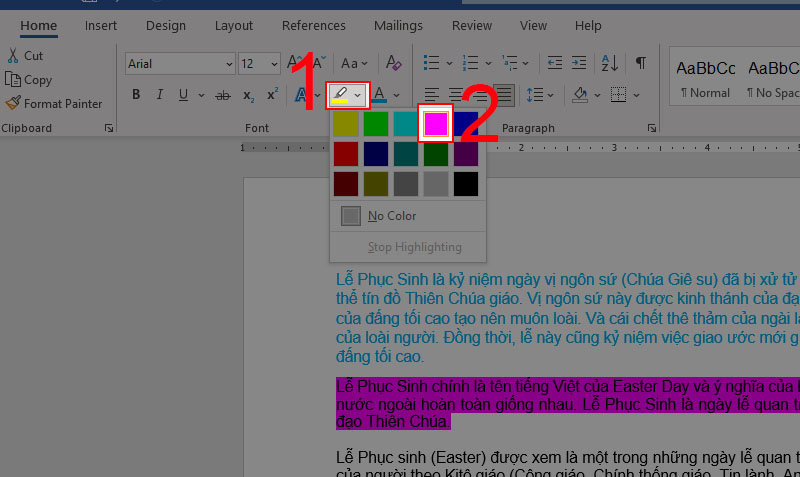Click the Clear All Formatting icon

[x=394, y=63]
